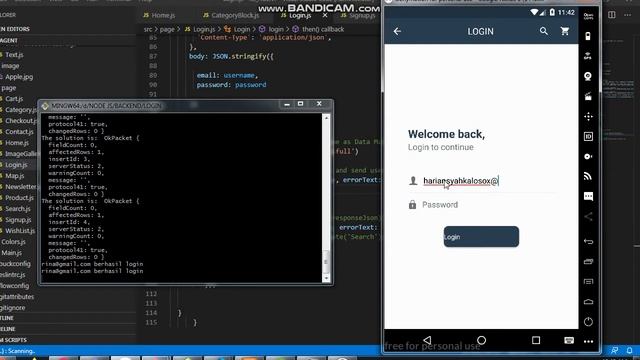
Task: Open Apple.jpg in explorer
Action: tap(19, 77)
